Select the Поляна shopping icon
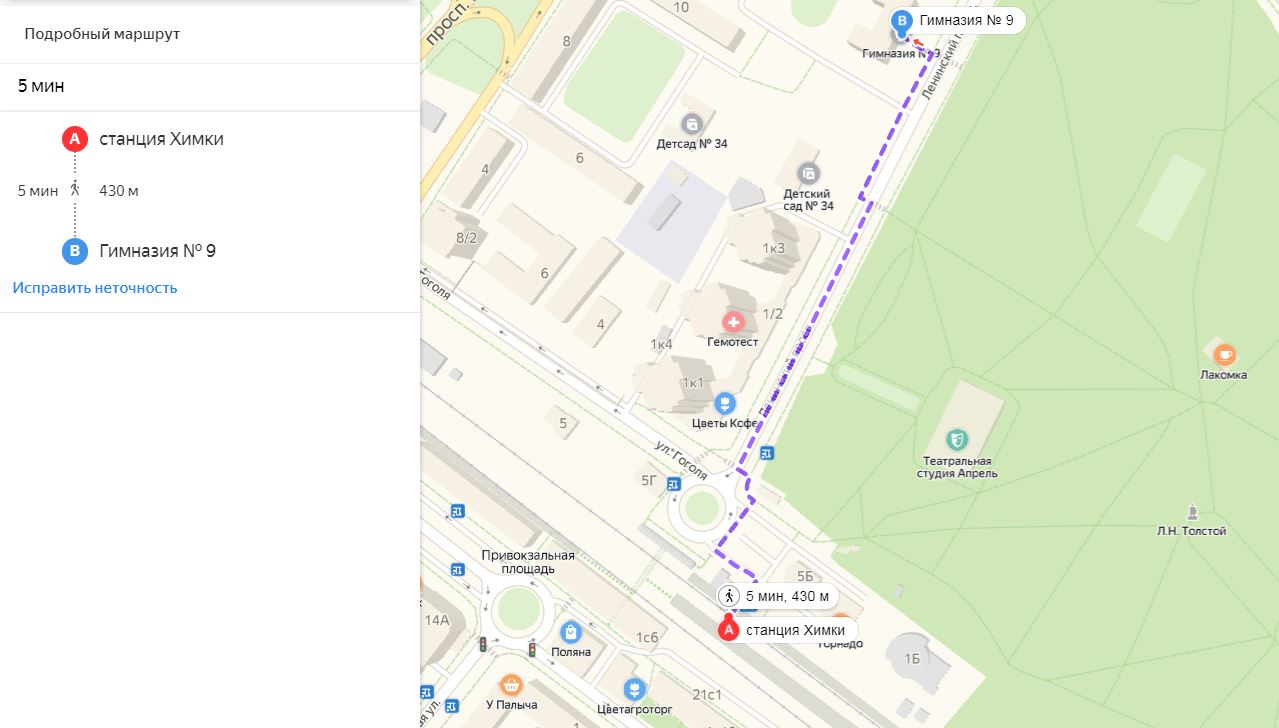The width and height of the screenshot is (1279, 728). [570, 631]
